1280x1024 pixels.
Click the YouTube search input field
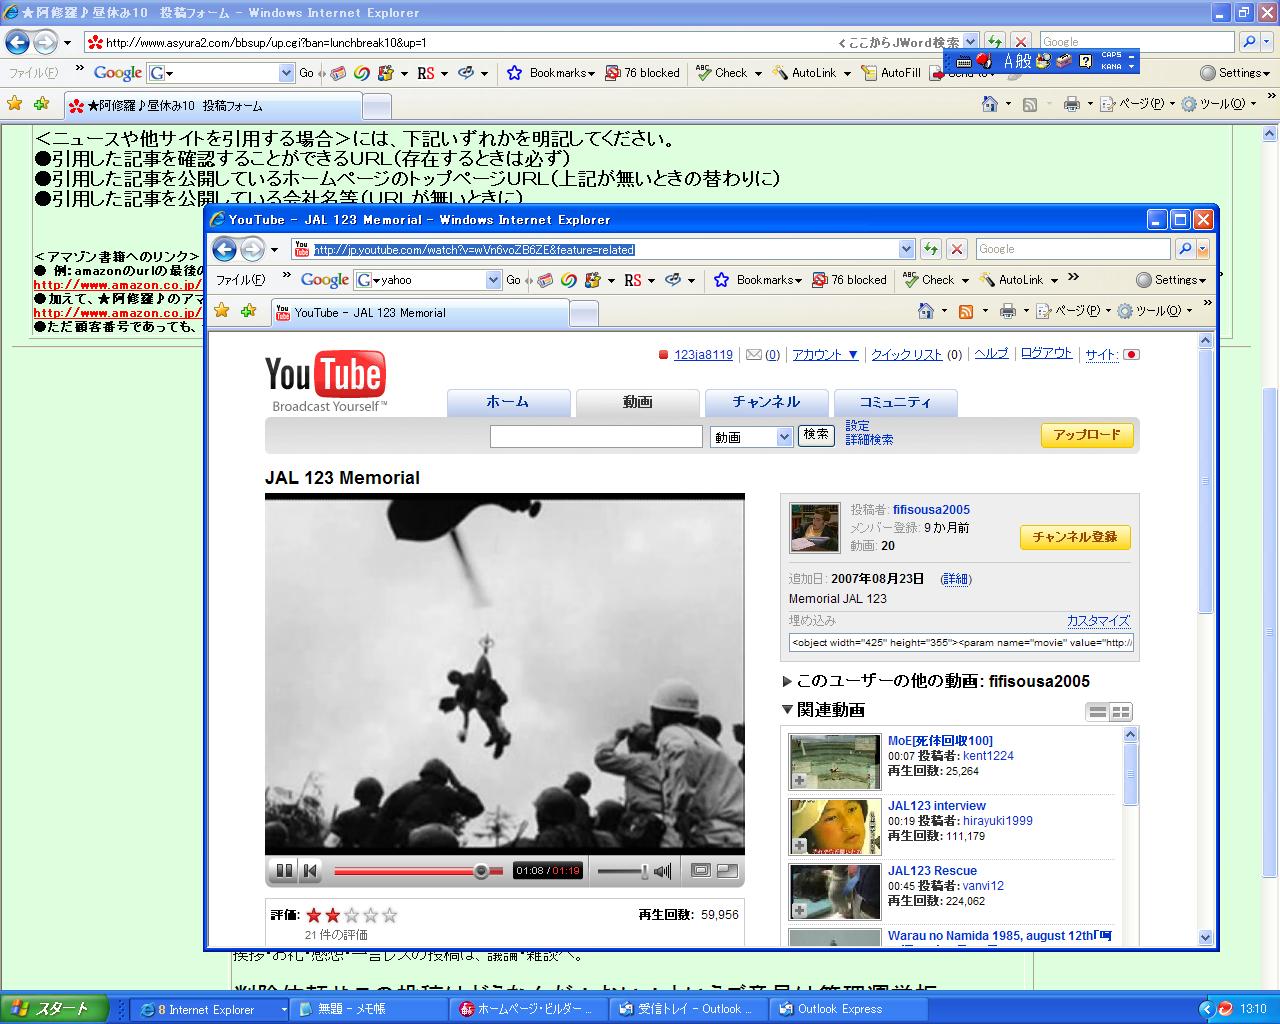point(596,437)
